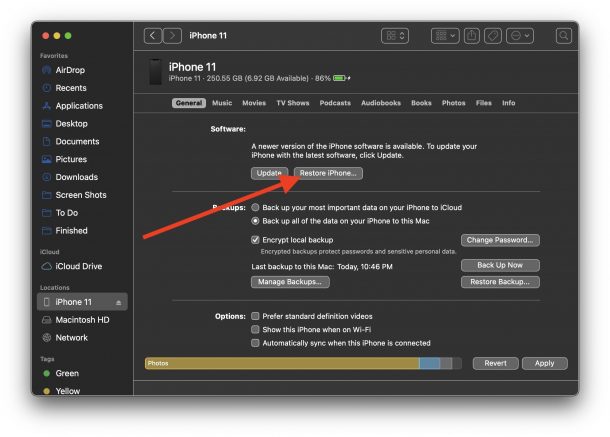Click the Restore iPhone... button
This screenshot has height=437, width=610.
click(x=328, y=173)
